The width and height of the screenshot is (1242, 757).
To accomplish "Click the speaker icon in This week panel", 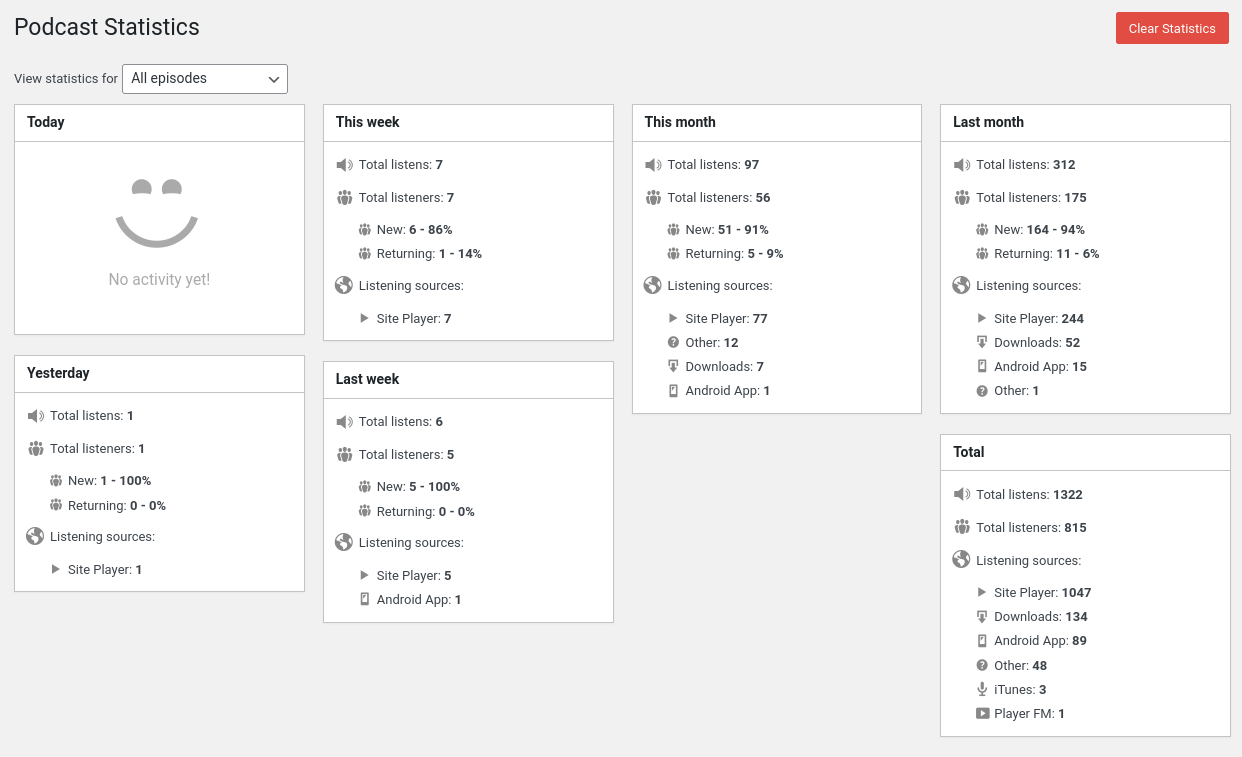I will point(344,165).
